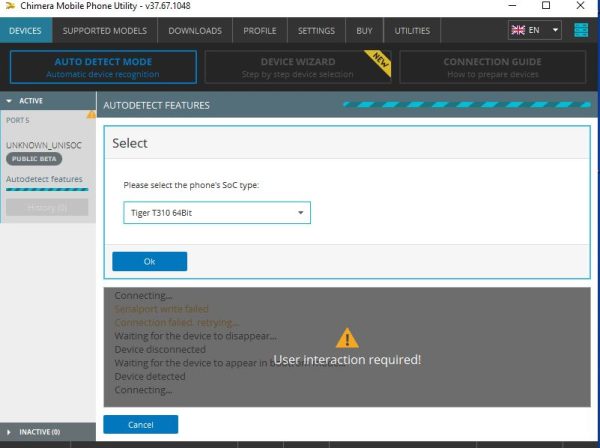Click the disabled History button in sidebar
The width and height of the screenshot is (600, 448).
coord(47,207)
